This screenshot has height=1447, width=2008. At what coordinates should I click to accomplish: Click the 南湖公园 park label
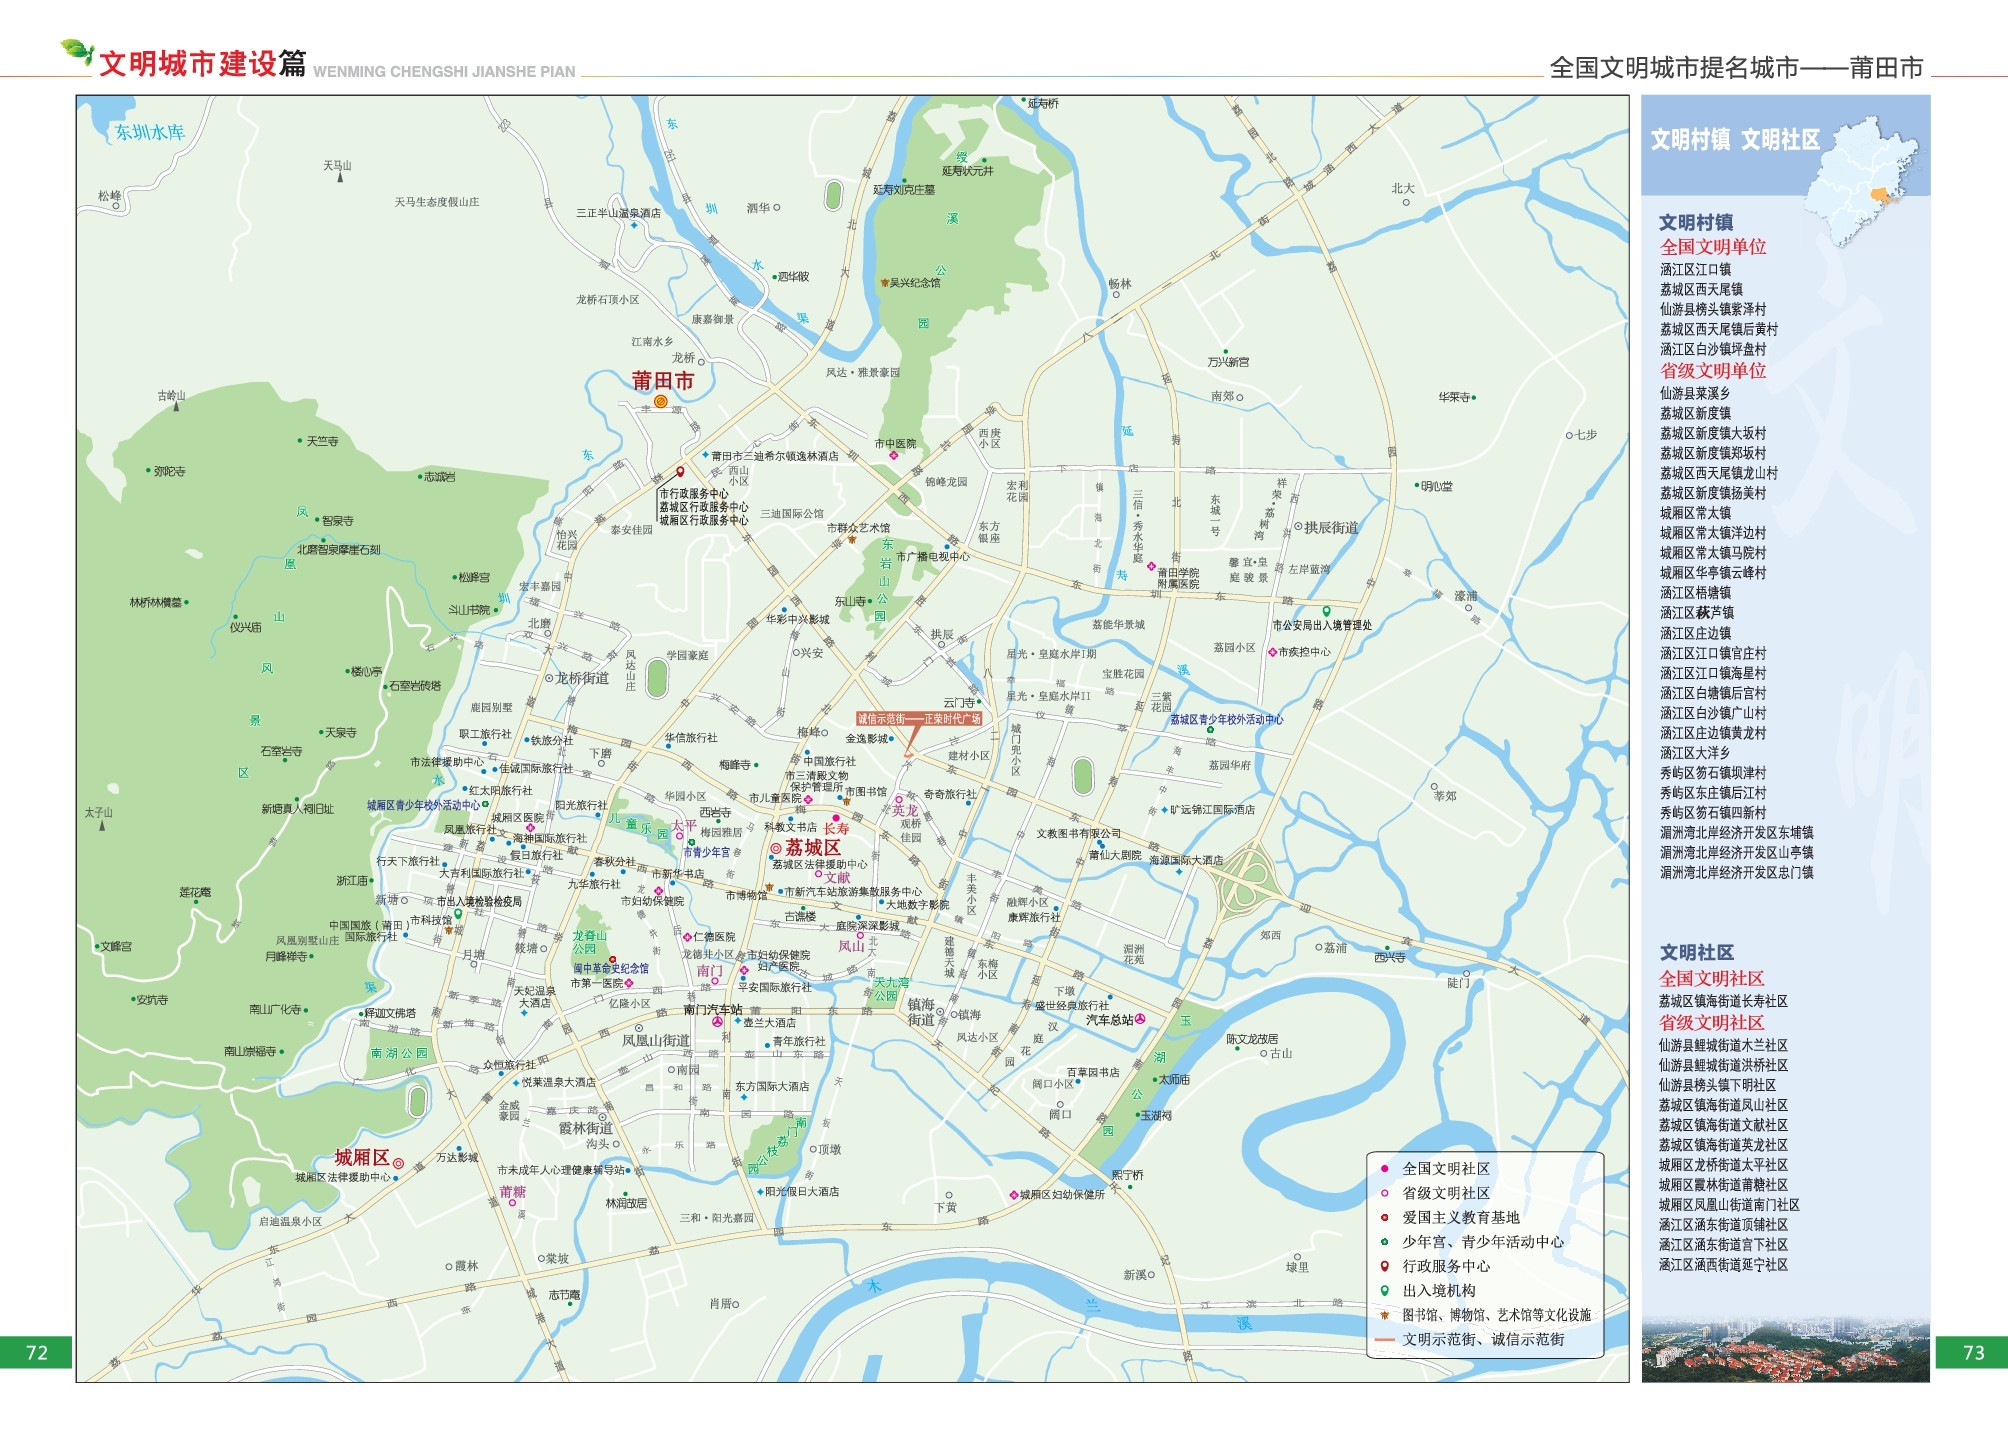(399, 1053)
